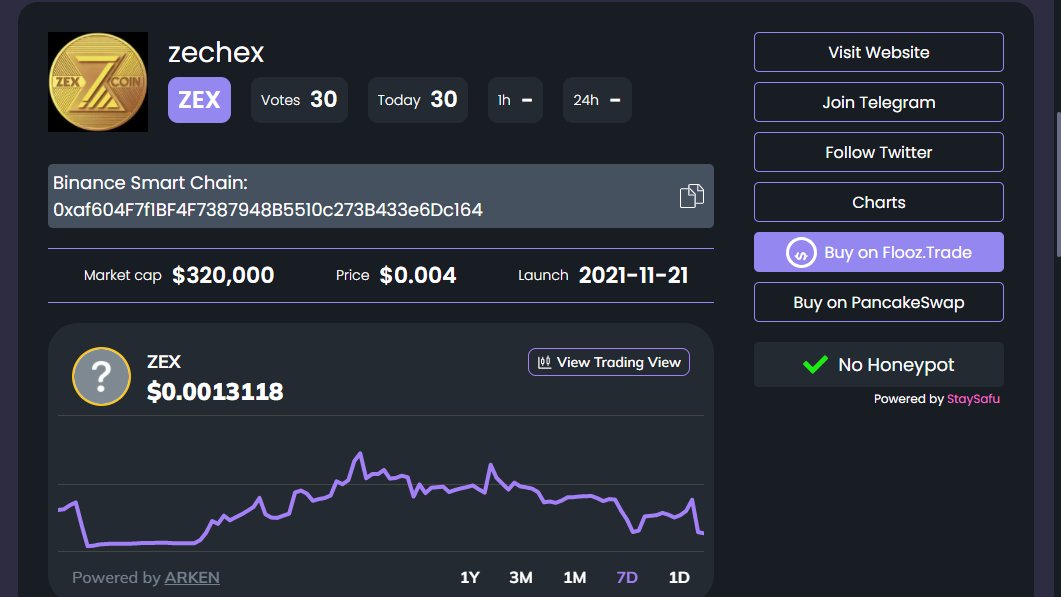The width and height of the screenshot is (1061, 597).
Task: Switch chart to 1M range
Action: (574, 577)
